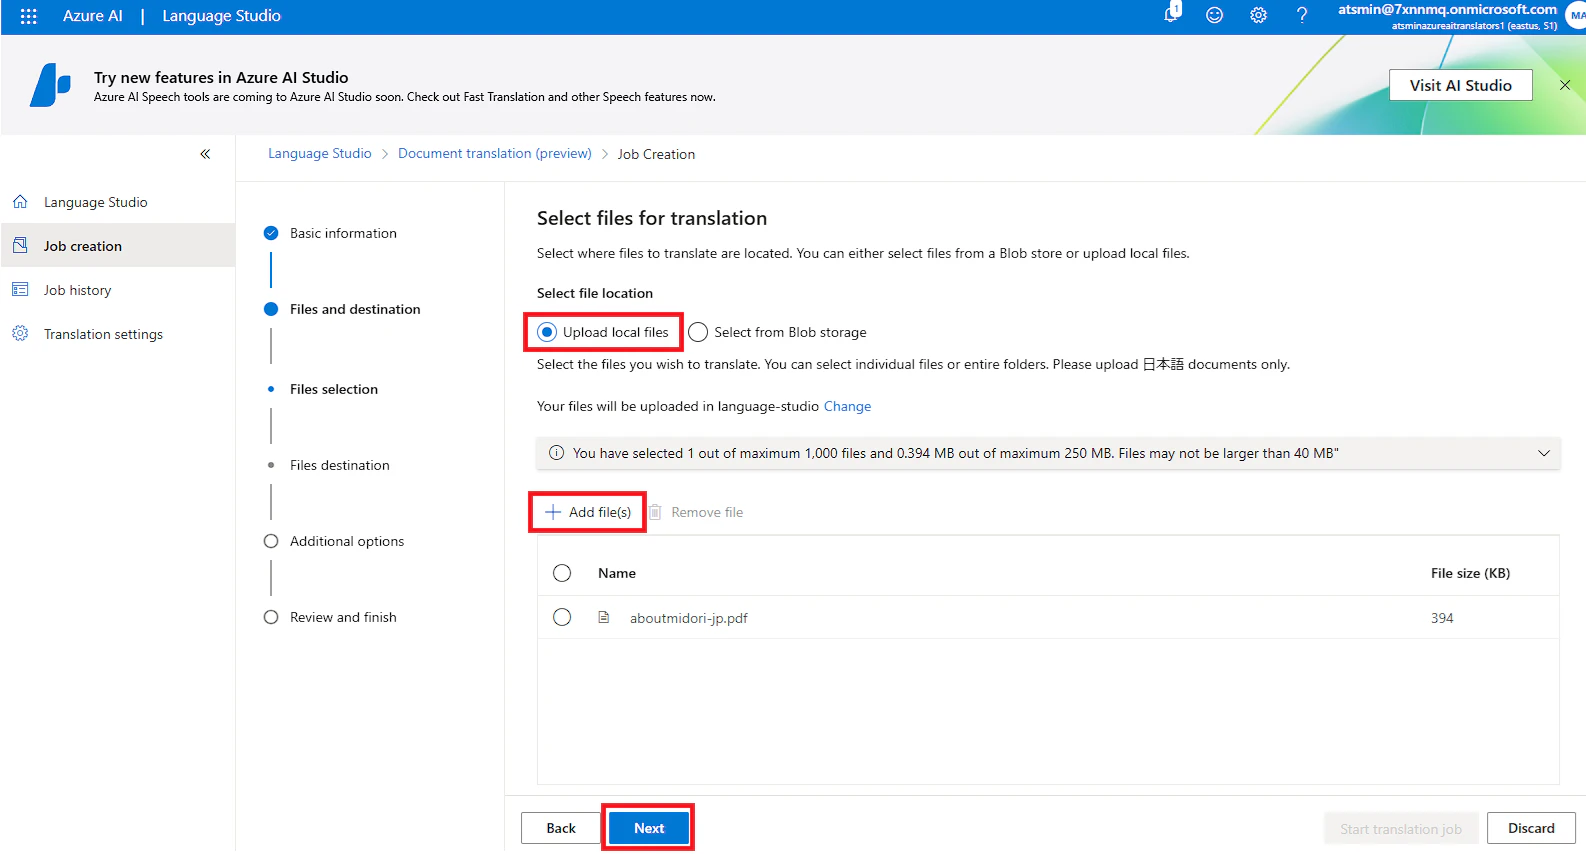1586x854 pixels.
Task: Click the PDF document icon for aboutmidori-jp.pdf
Action: pos(604,618)
